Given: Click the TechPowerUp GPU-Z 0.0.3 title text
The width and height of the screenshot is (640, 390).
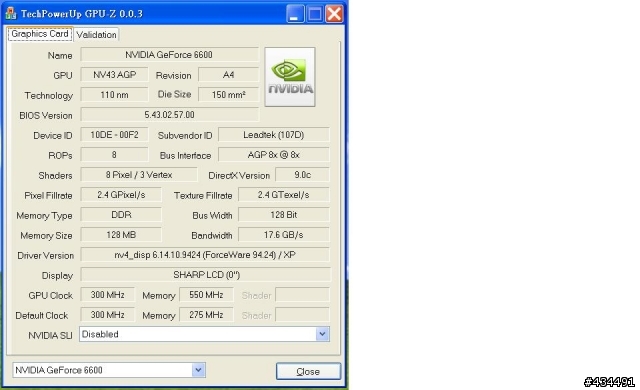Looking at the screenshot, I should [x=82, y=13].
